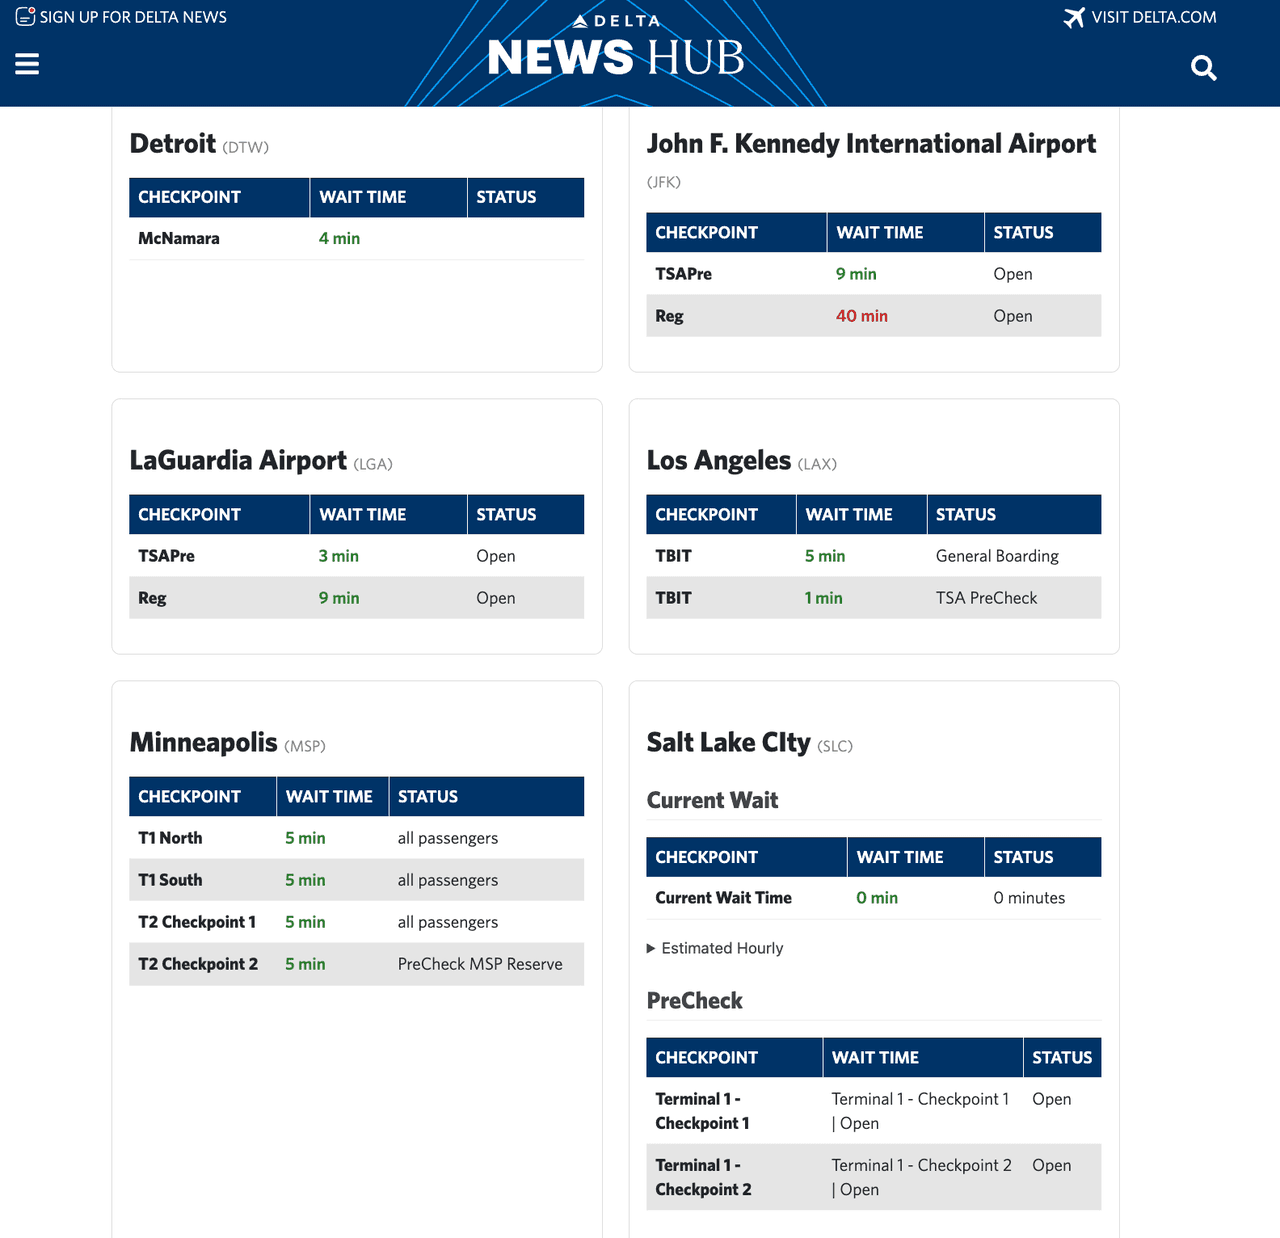This screenshot has height=1238, width=1280.
Task: Click Terminal 1 - Checkpoint 1 PreCheck row
Action: pos(702,1111)
